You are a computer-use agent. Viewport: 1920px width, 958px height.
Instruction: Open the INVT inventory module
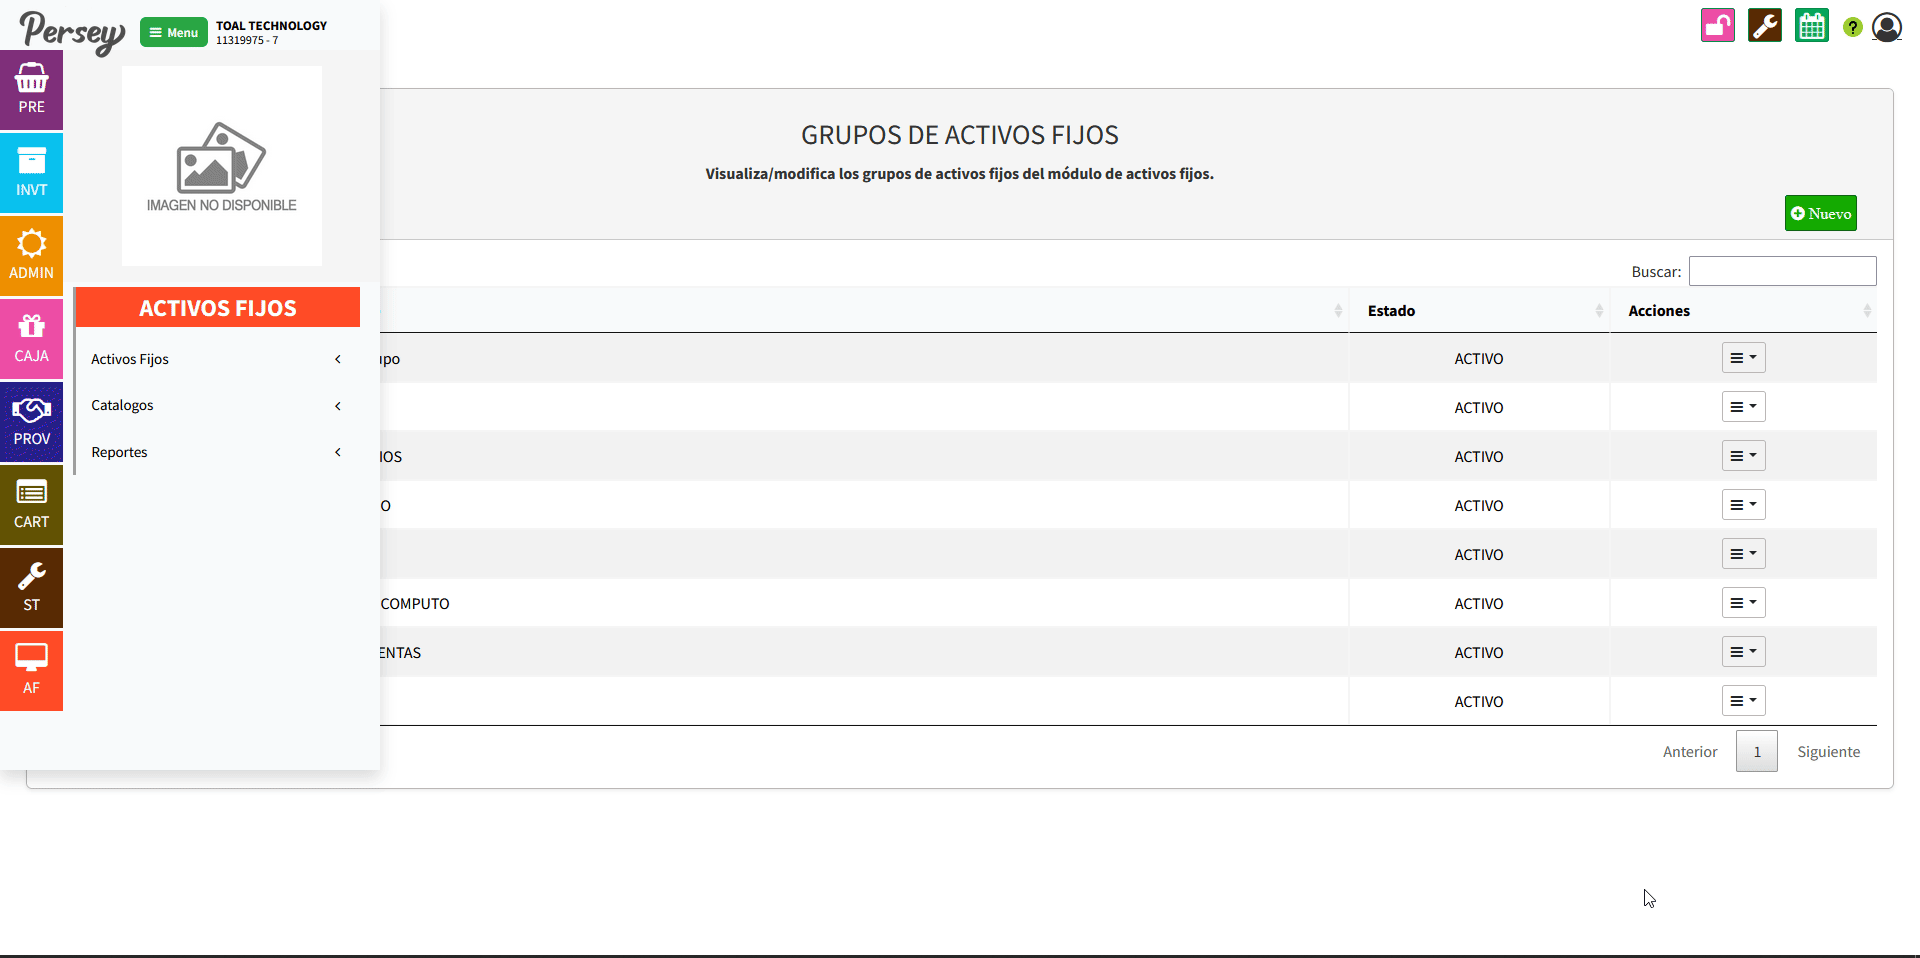click(x=31, y=173)
